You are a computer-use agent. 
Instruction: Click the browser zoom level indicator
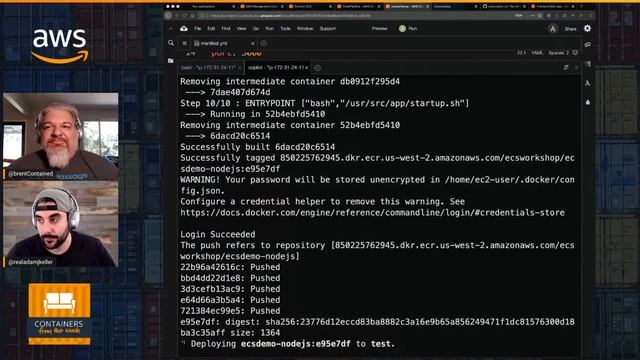point(518,16)
